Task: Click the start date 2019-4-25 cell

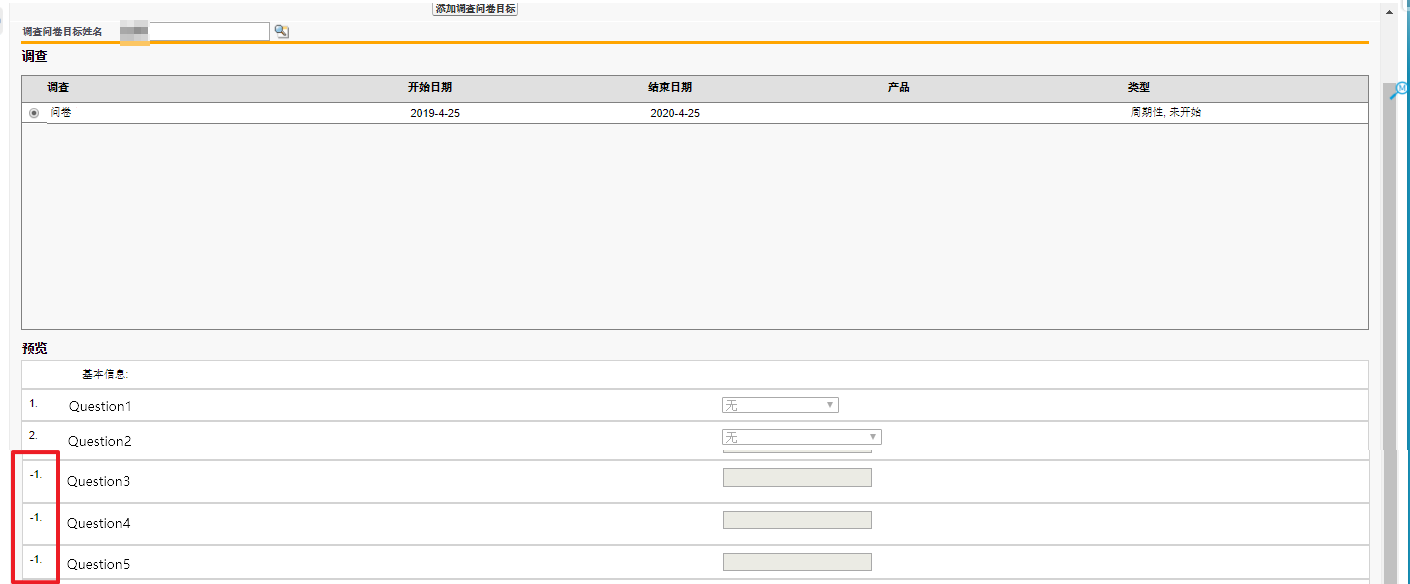Action: [x=435, y=113]
